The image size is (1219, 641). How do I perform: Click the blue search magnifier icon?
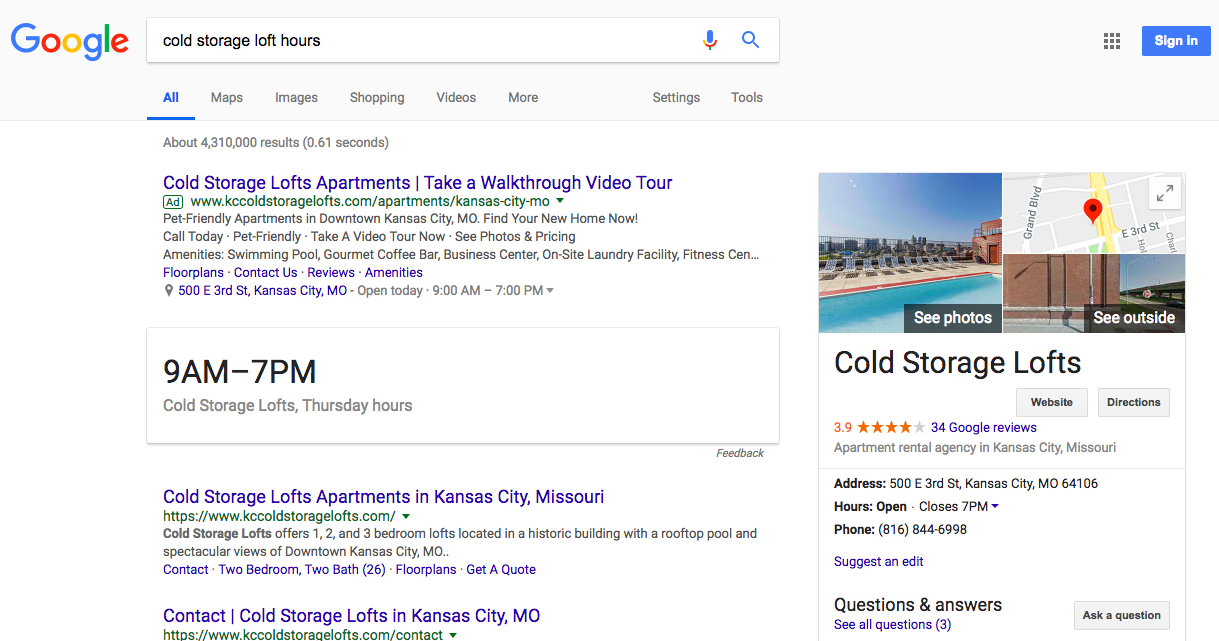(750, 40)
